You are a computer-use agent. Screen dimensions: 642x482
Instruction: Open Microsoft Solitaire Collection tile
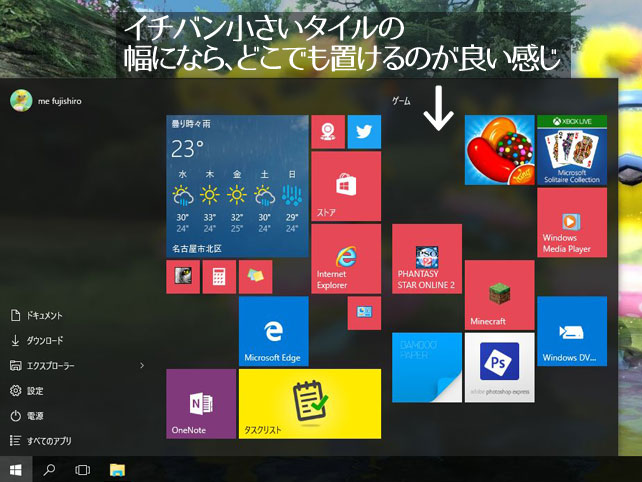click(572, 150)
